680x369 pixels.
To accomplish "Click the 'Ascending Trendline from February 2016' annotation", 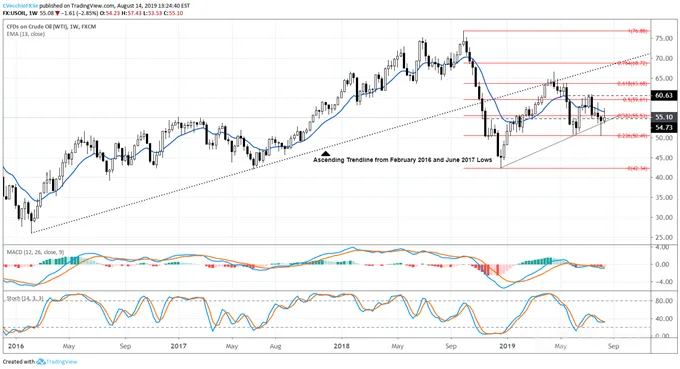I will click(x=402, y=160).
